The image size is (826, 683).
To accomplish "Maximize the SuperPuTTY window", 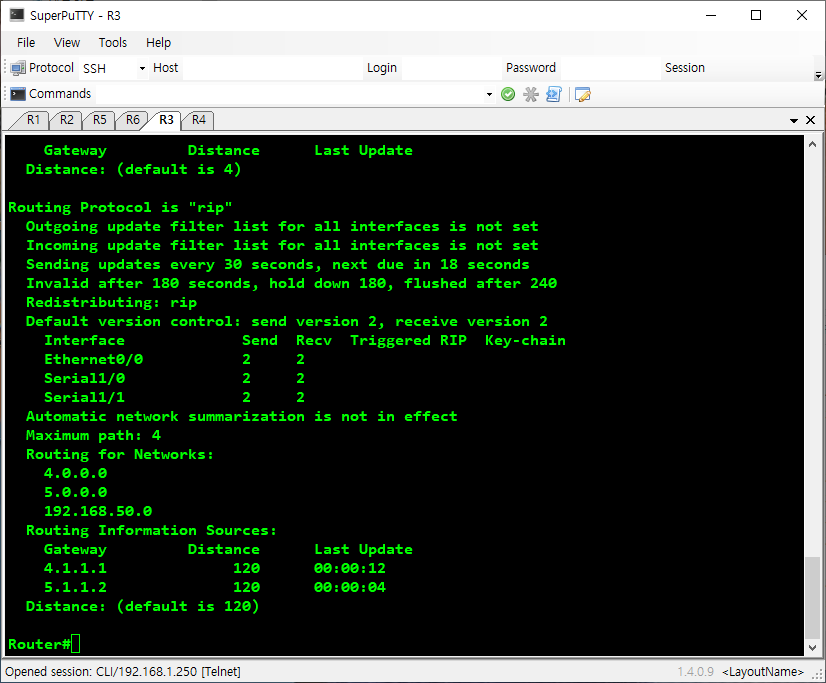I will point(756,15).
